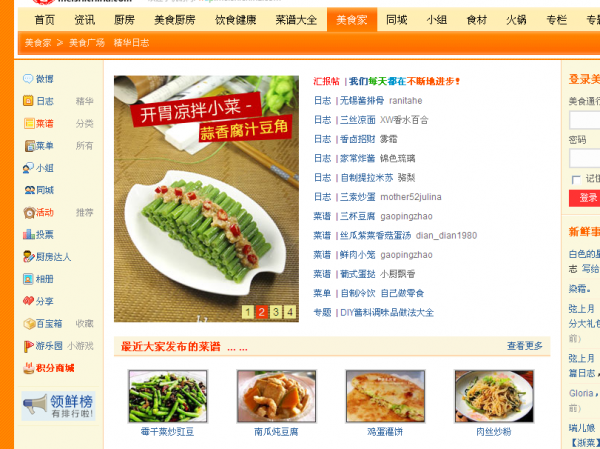Open 查看更多 link for recent recipes
This screenshot has width=600, height=449.
click(525, 346)
